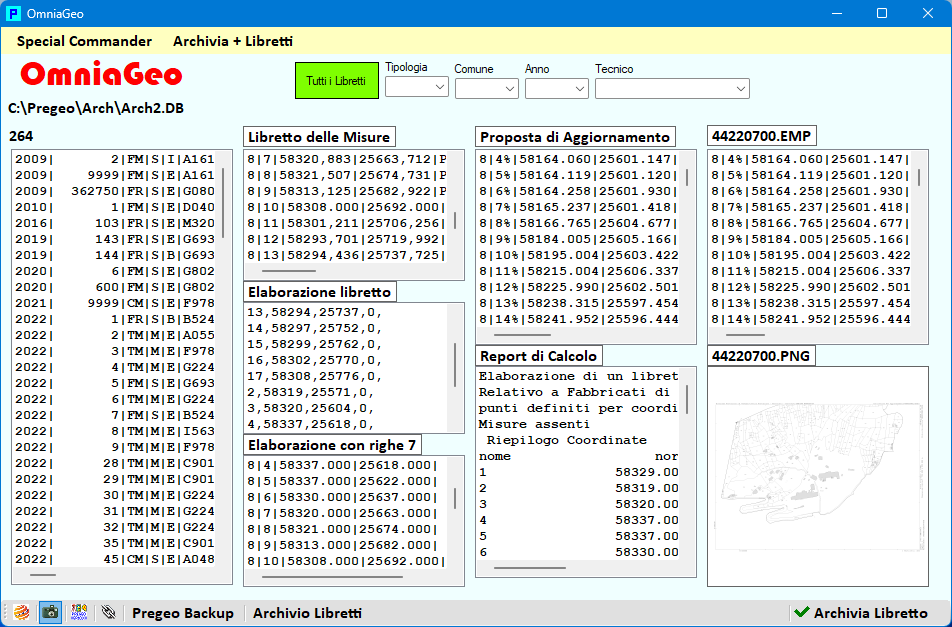The height and width of the screenshot is (627, 952).
Task: Click line 17,58308,25776,0, in Elaborazione libretto
Action: tap(314, 376)
